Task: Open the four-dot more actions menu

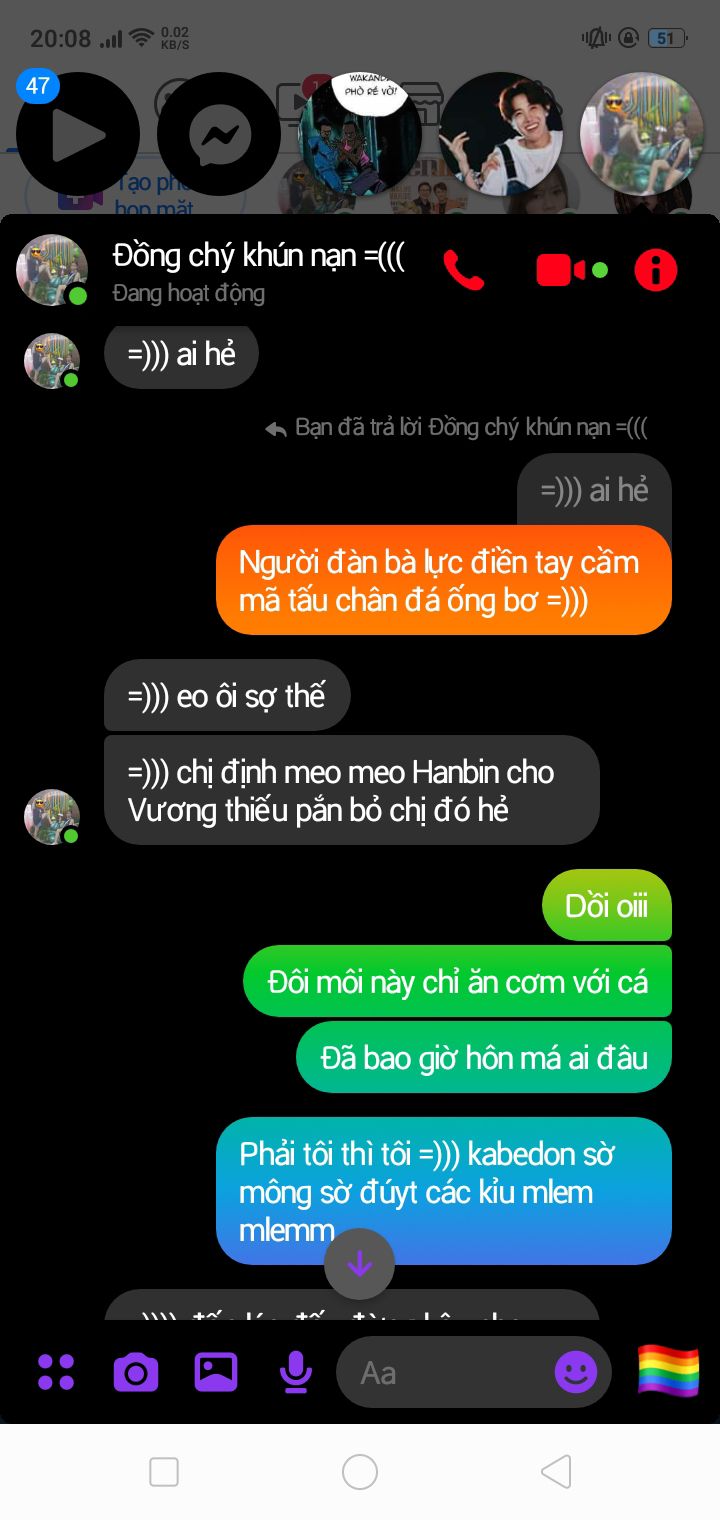Action: (56, 1372)
